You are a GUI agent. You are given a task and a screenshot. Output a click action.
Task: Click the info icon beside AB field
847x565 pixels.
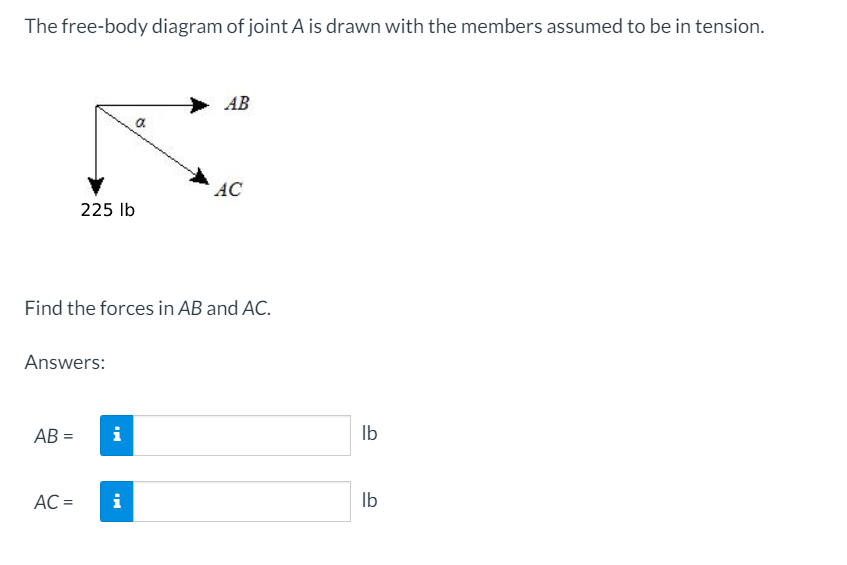(x=117, y=435)
